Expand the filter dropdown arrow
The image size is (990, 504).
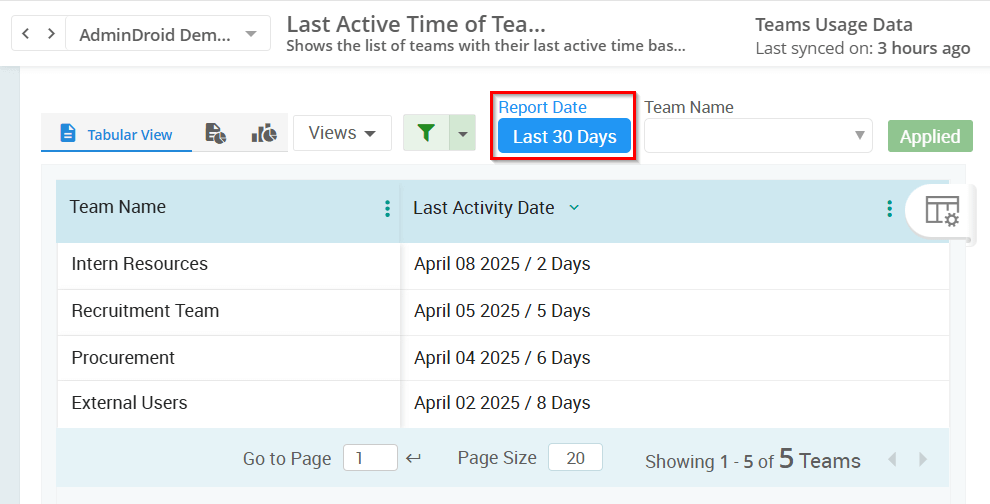462,133
